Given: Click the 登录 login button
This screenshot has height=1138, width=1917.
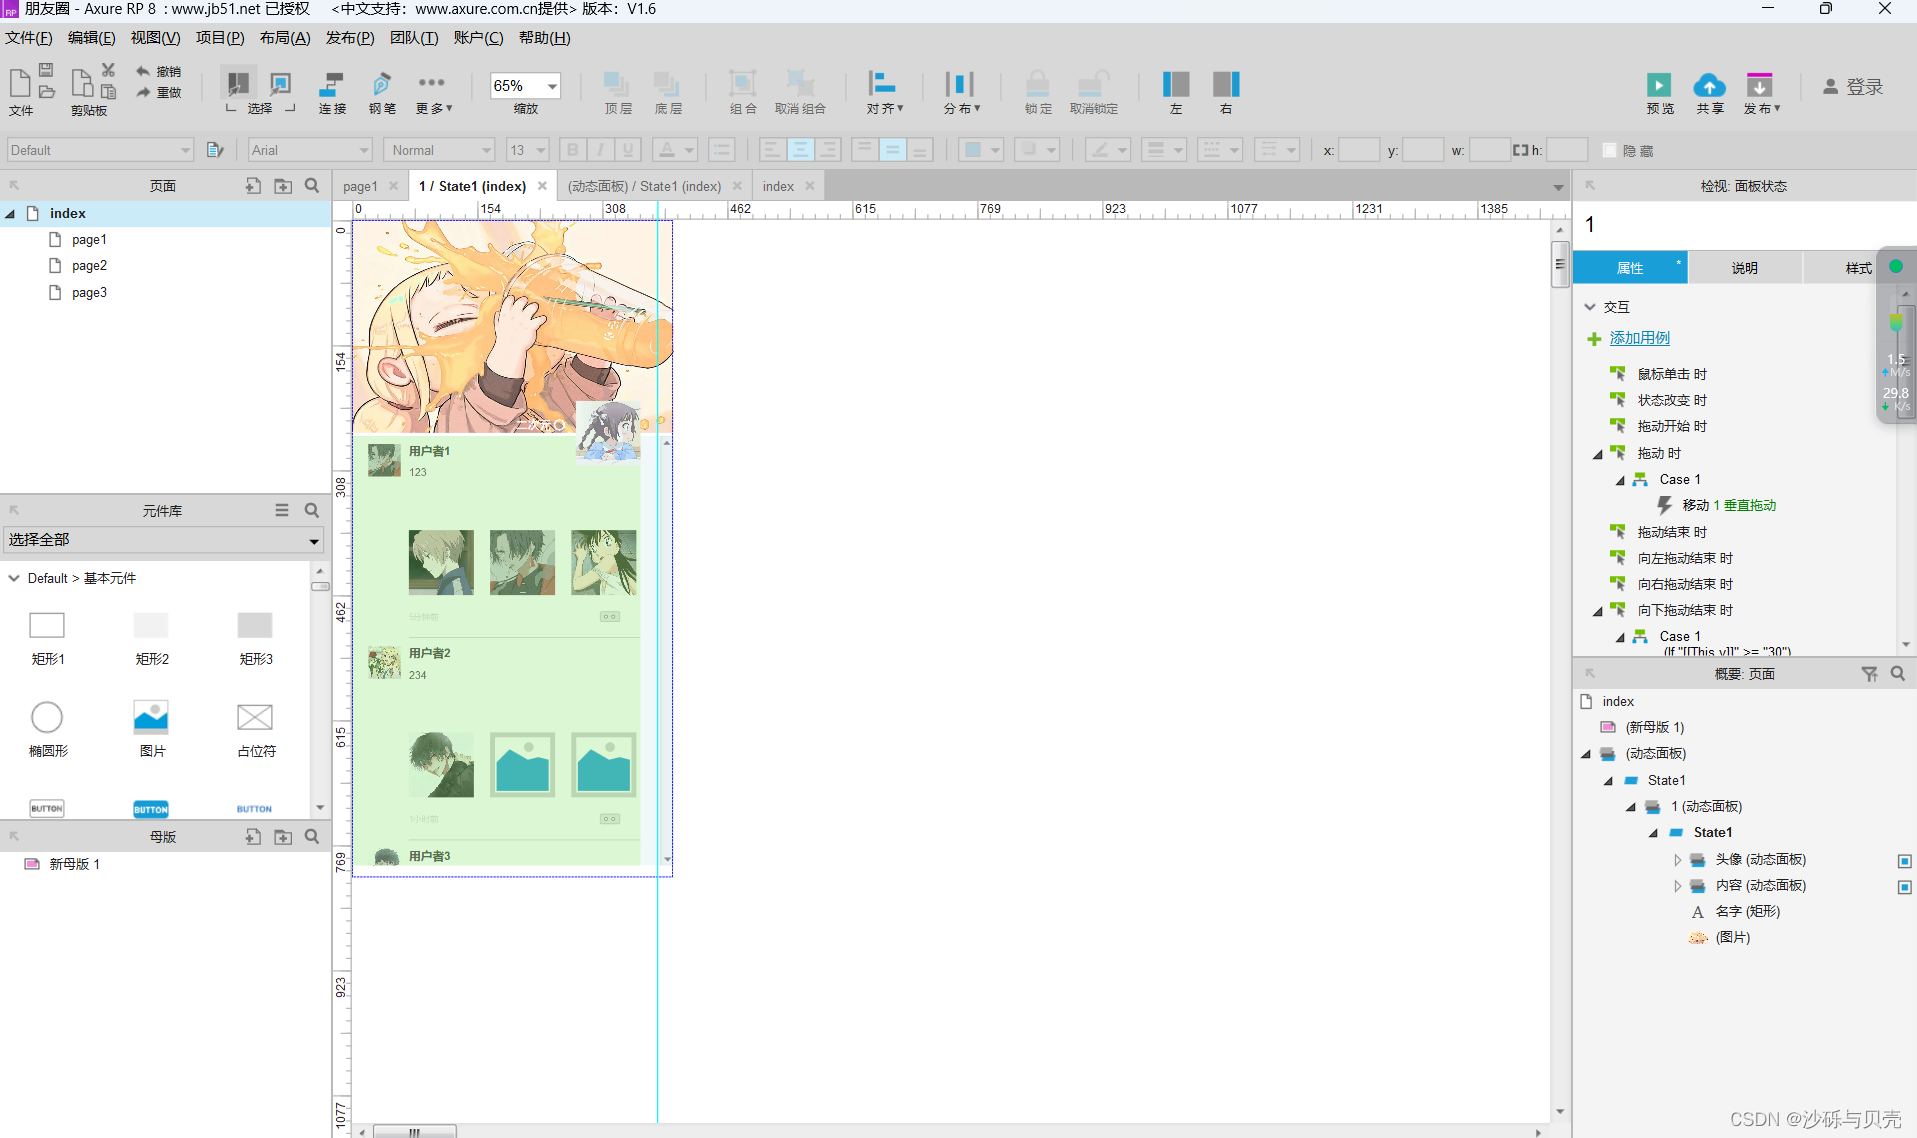Looking at the screenshot, I should (1853, 87).
